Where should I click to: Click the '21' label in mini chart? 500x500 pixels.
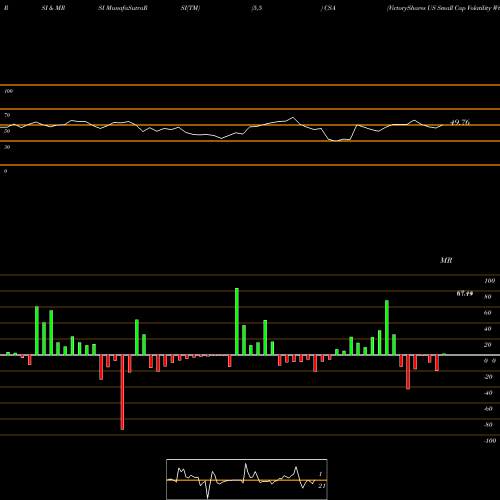coord(322,486)
